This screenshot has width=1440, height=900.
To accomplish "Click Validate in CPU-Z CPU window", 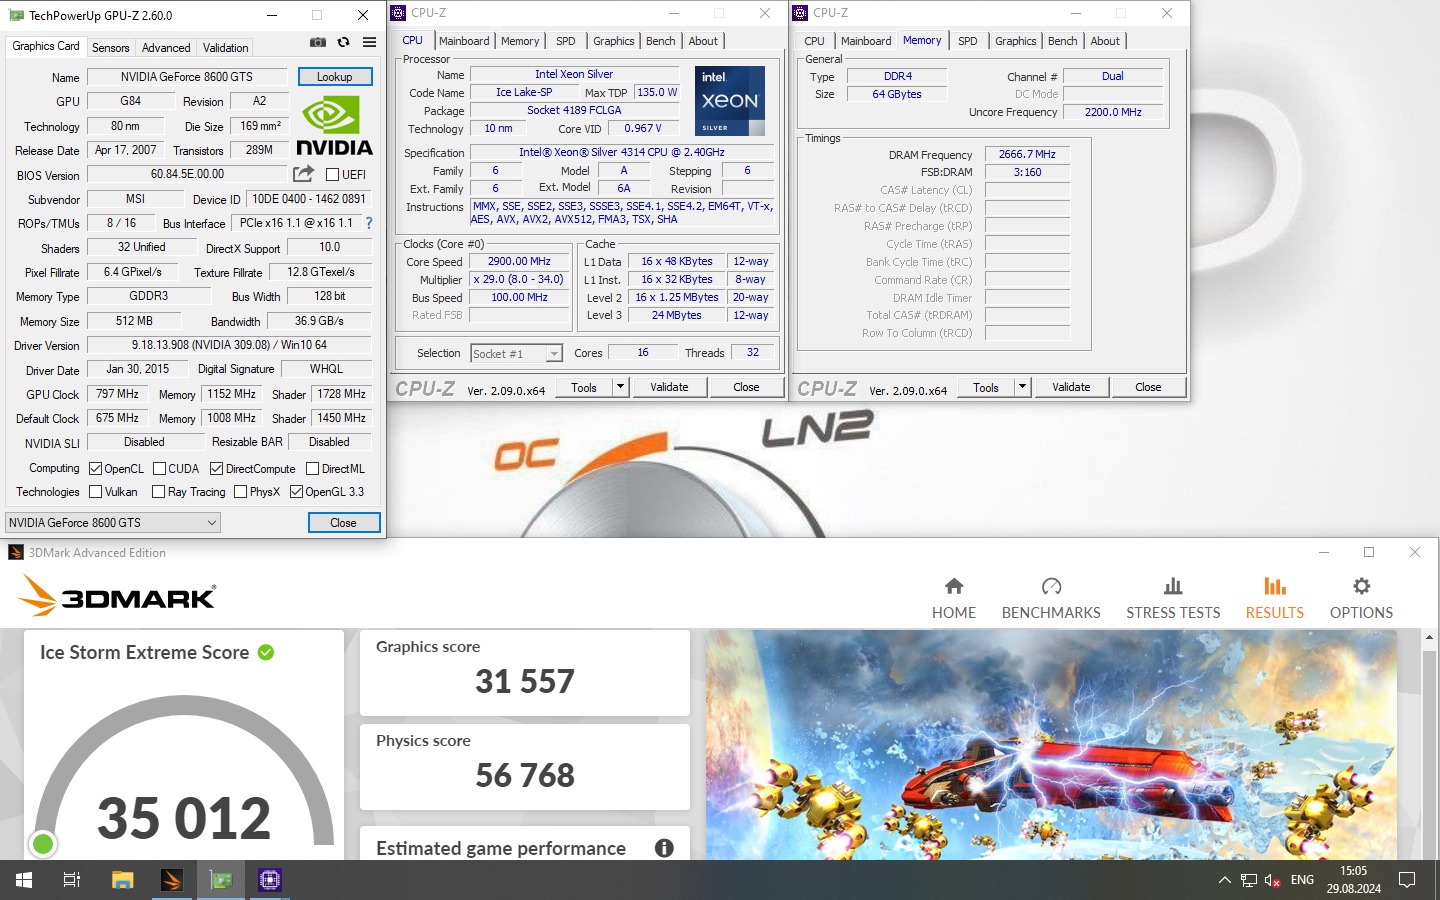I will pos(669,387).
